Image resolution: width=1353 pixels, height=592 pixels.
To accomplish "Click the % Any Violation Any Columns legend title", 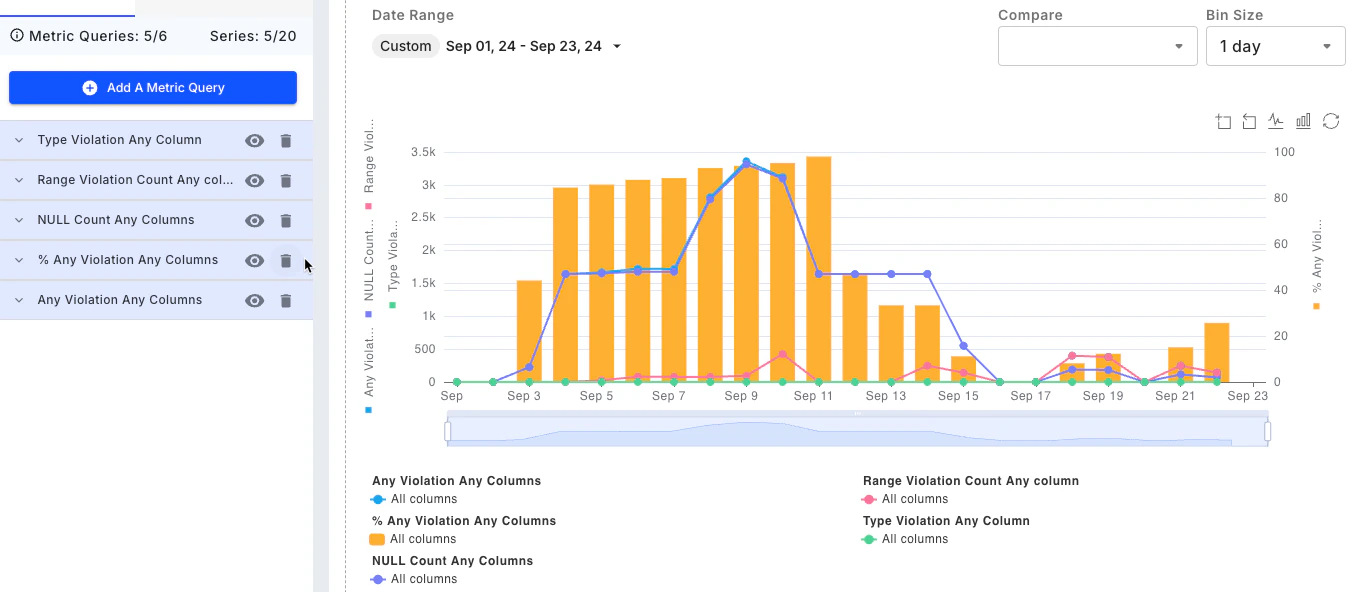I will click(x=464, y=521).
